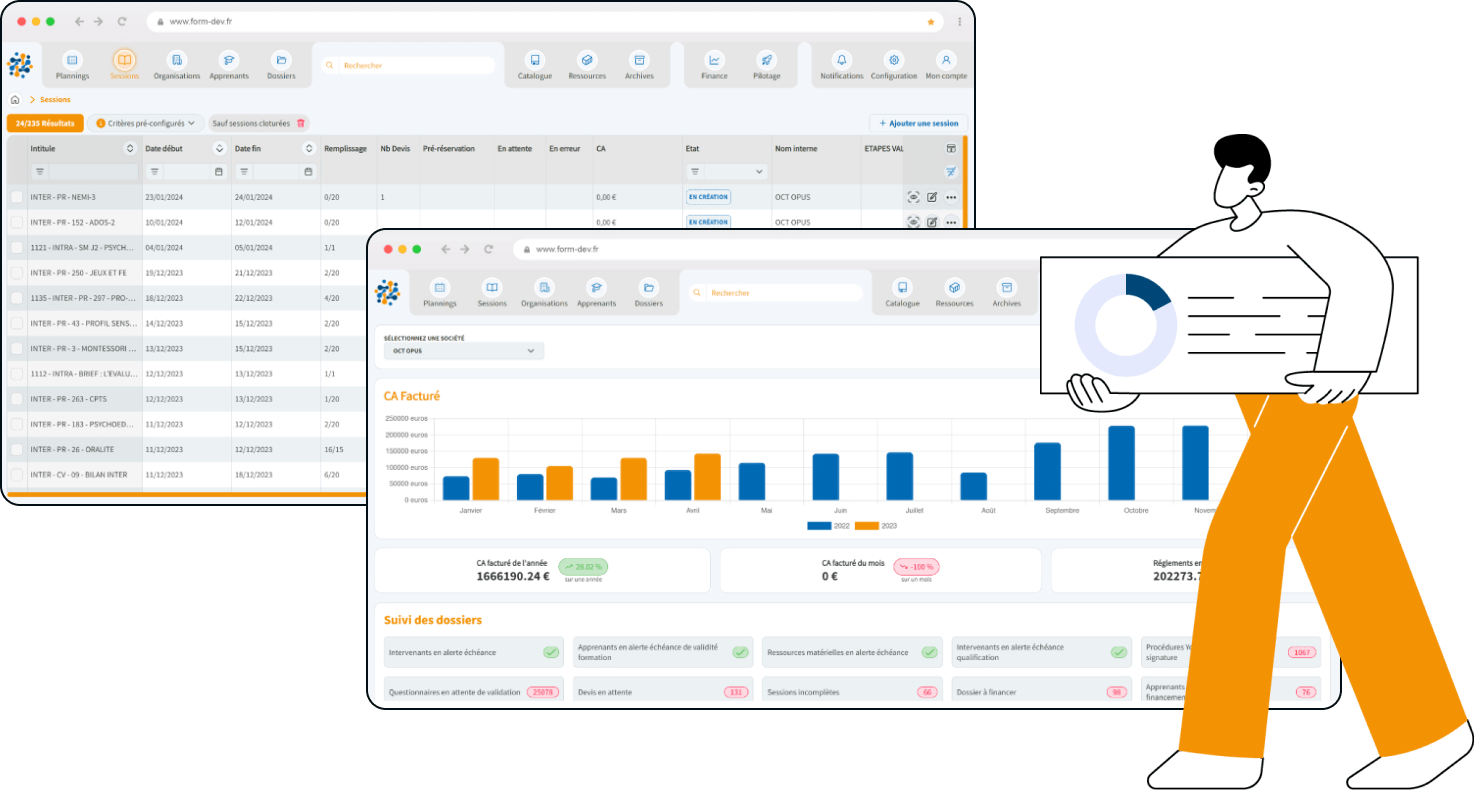Click 'Ajouter une session' button
This screenshot has height=790, width=1474.
tap(918, 123)
